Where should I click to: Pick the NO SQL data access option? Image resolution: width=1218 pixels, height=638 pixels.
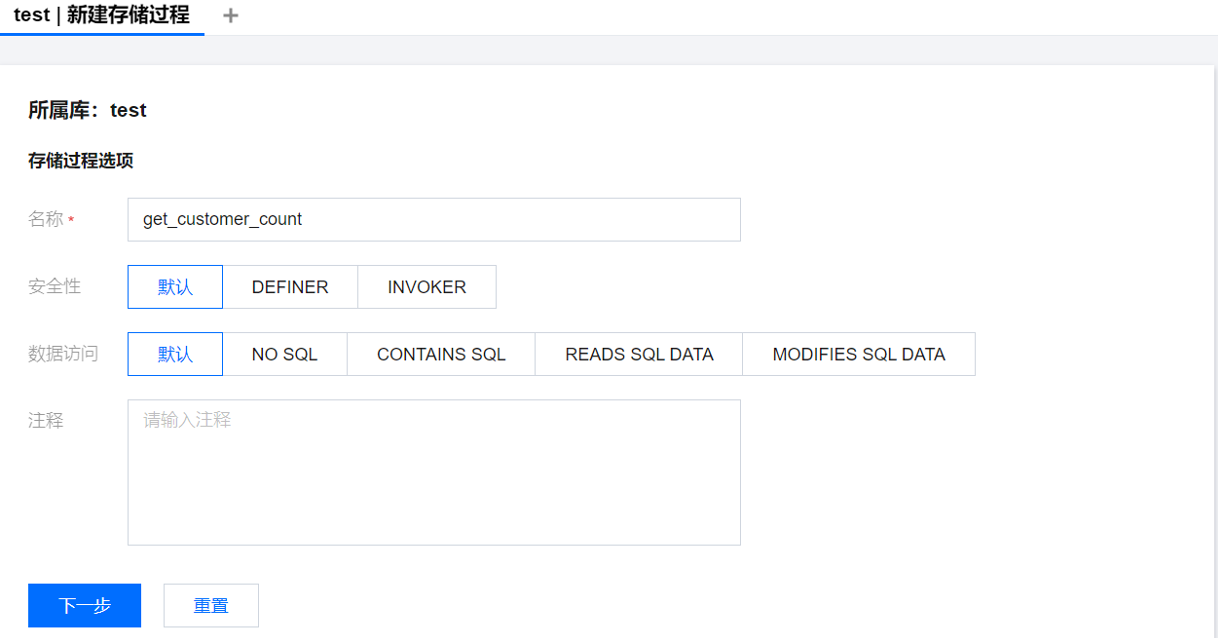pos(285,354)
